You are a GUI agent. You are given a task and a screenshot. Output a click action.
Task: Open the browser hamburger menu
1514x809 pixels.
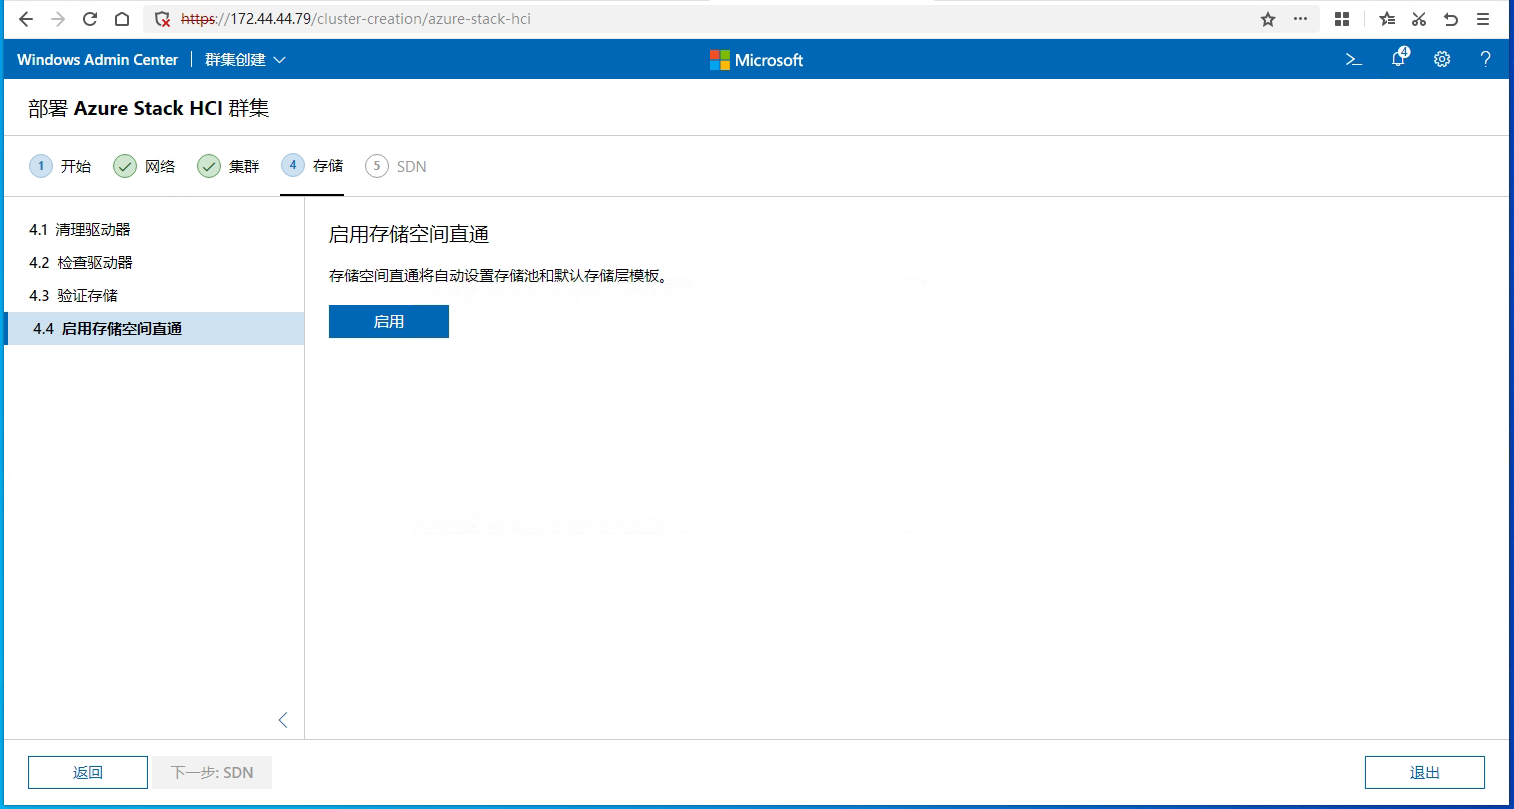tap(1483, 19)
